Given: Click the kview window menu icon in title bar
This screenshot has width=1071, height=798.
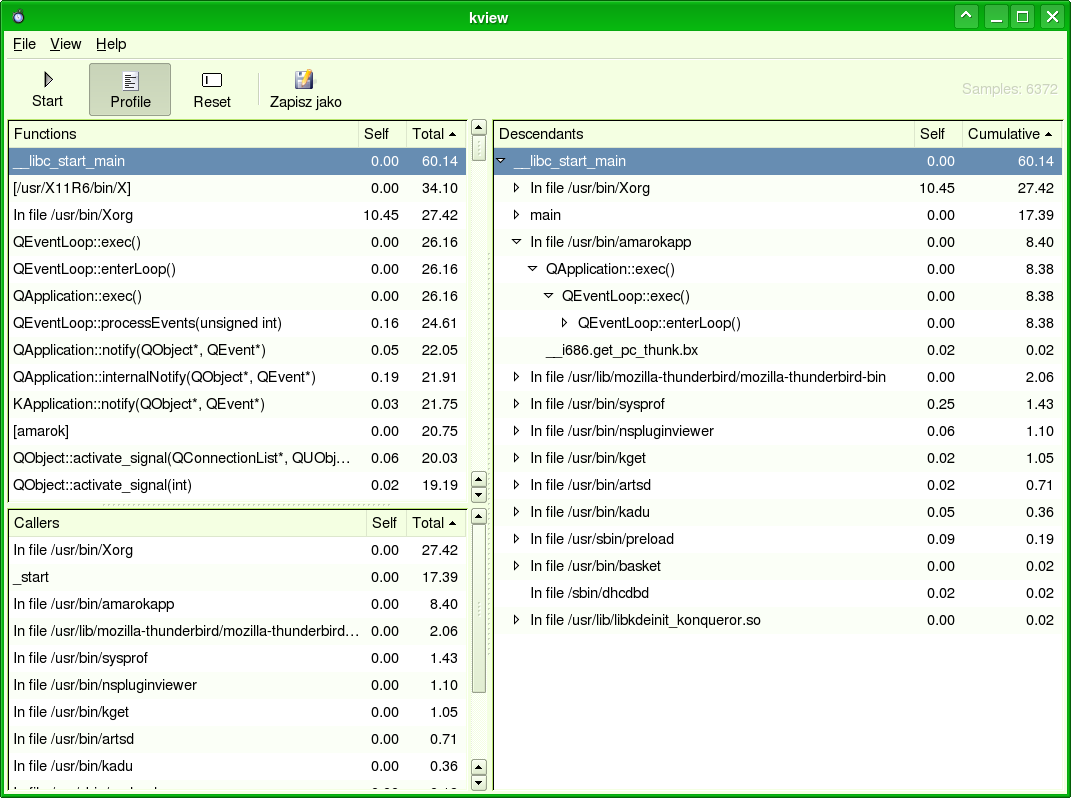Looking at the screenshot, I should point(18,17).
